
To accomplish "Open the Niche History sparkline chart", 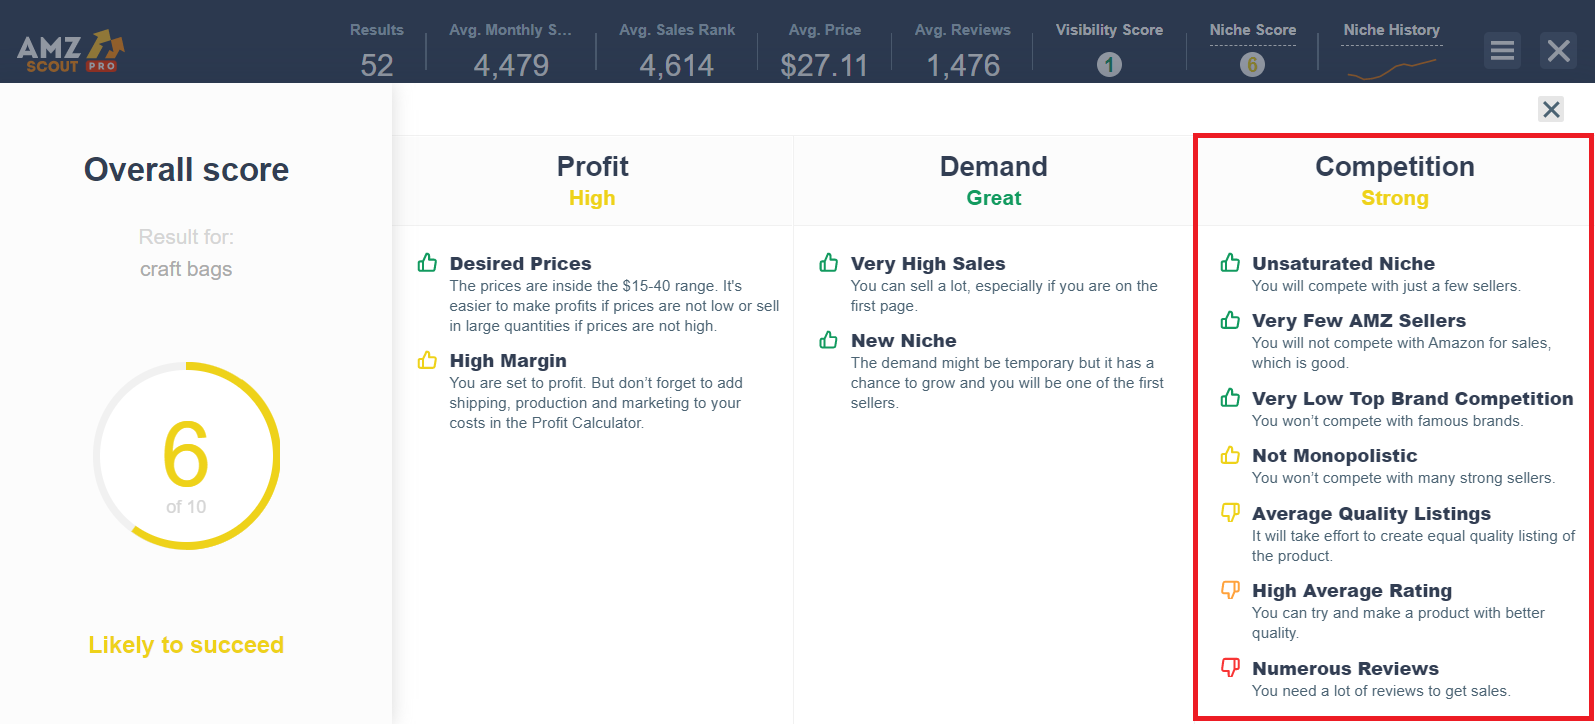I will coord(1391,62).
